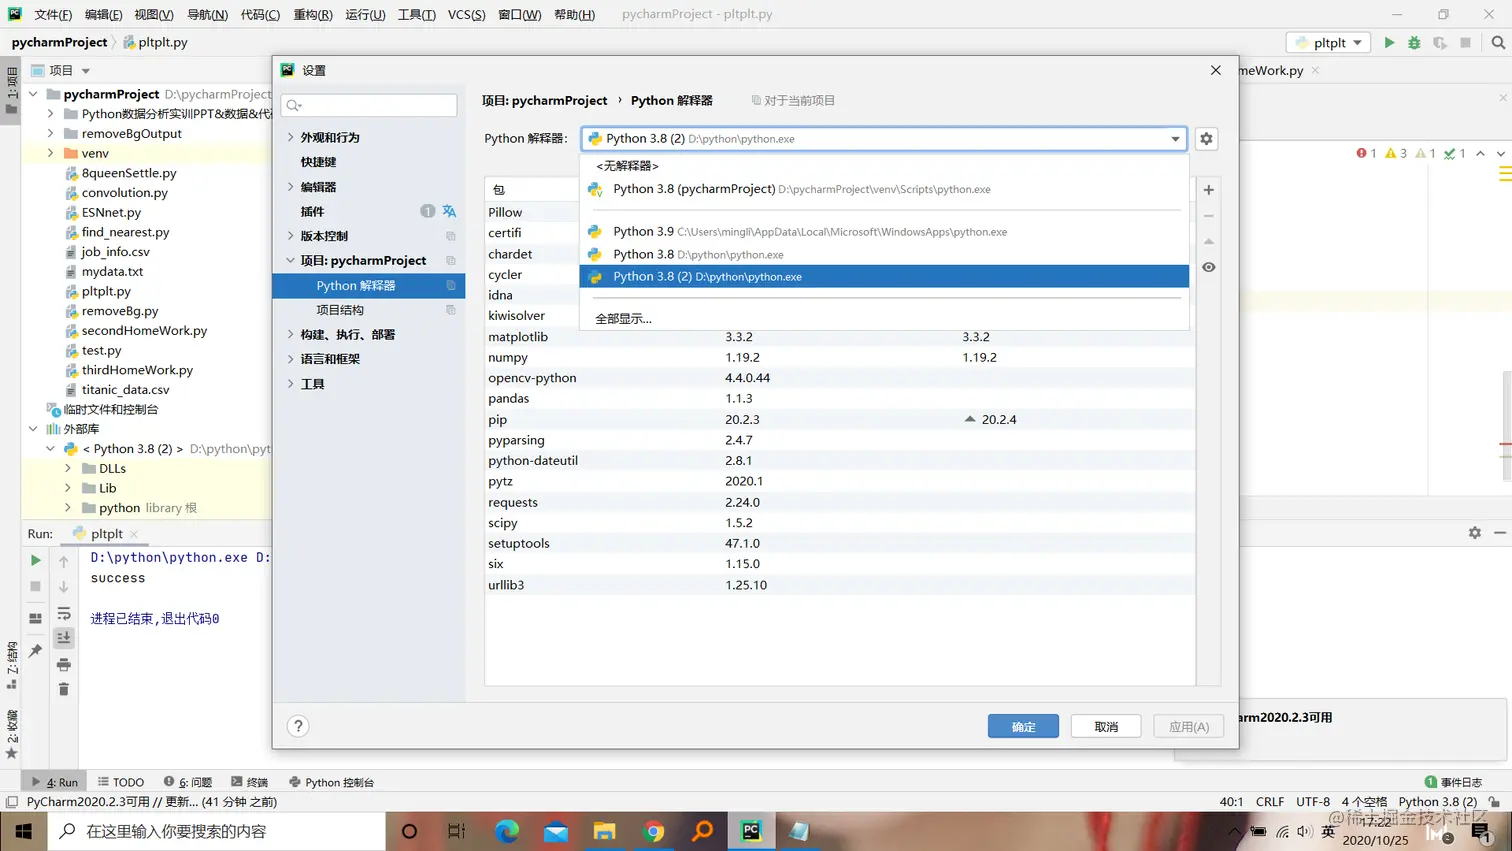
Task: Click the translate plugin icon beside 插件
Action: coord(449,211)
